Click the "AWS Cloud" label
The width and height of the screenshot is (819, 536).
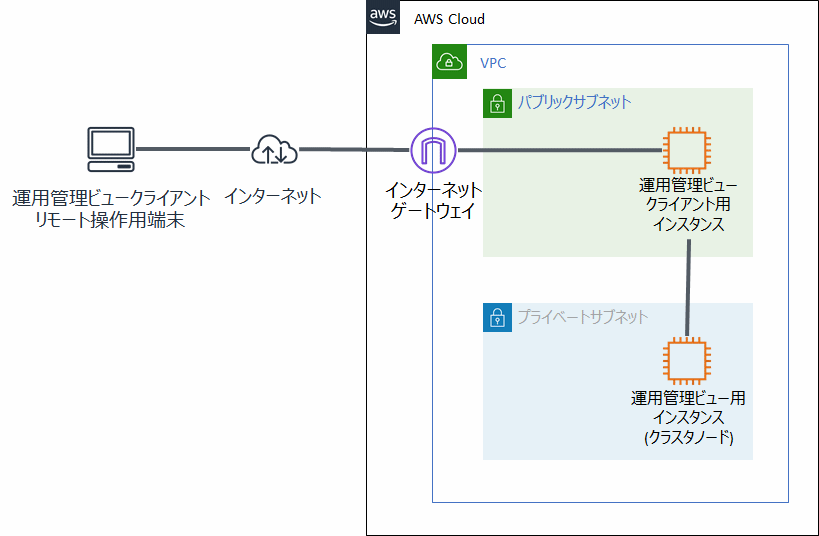449,19
